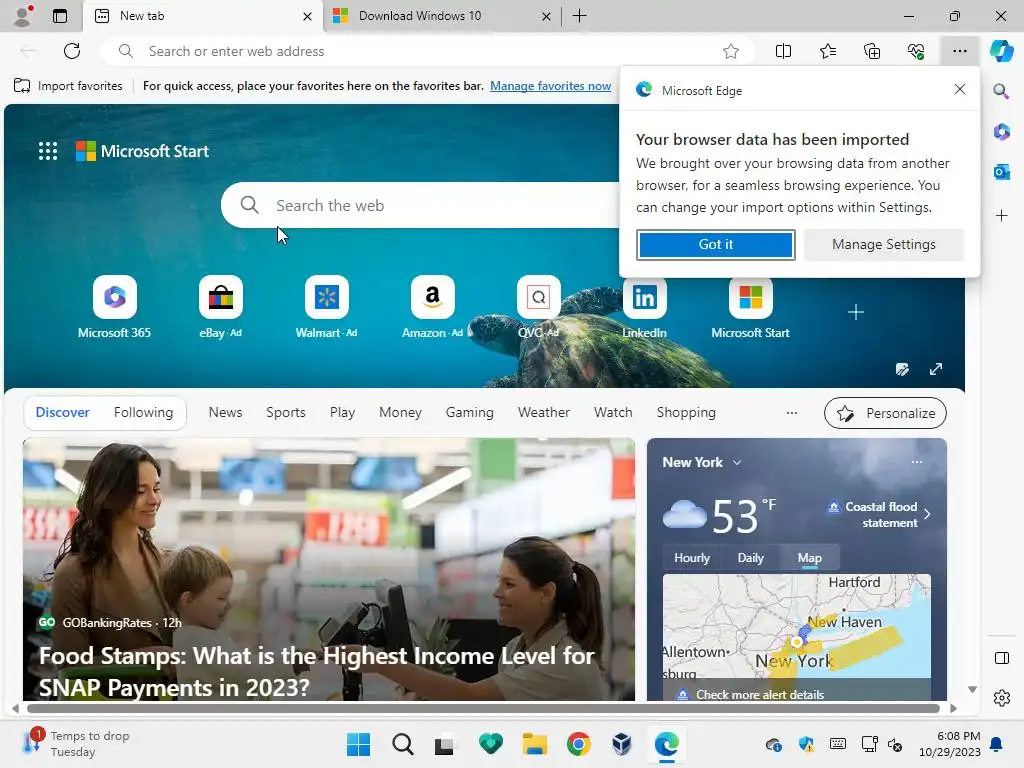This screenshot has width=1024, height=768.
Task: Select the Following feed tab
Action: point(144,413)
